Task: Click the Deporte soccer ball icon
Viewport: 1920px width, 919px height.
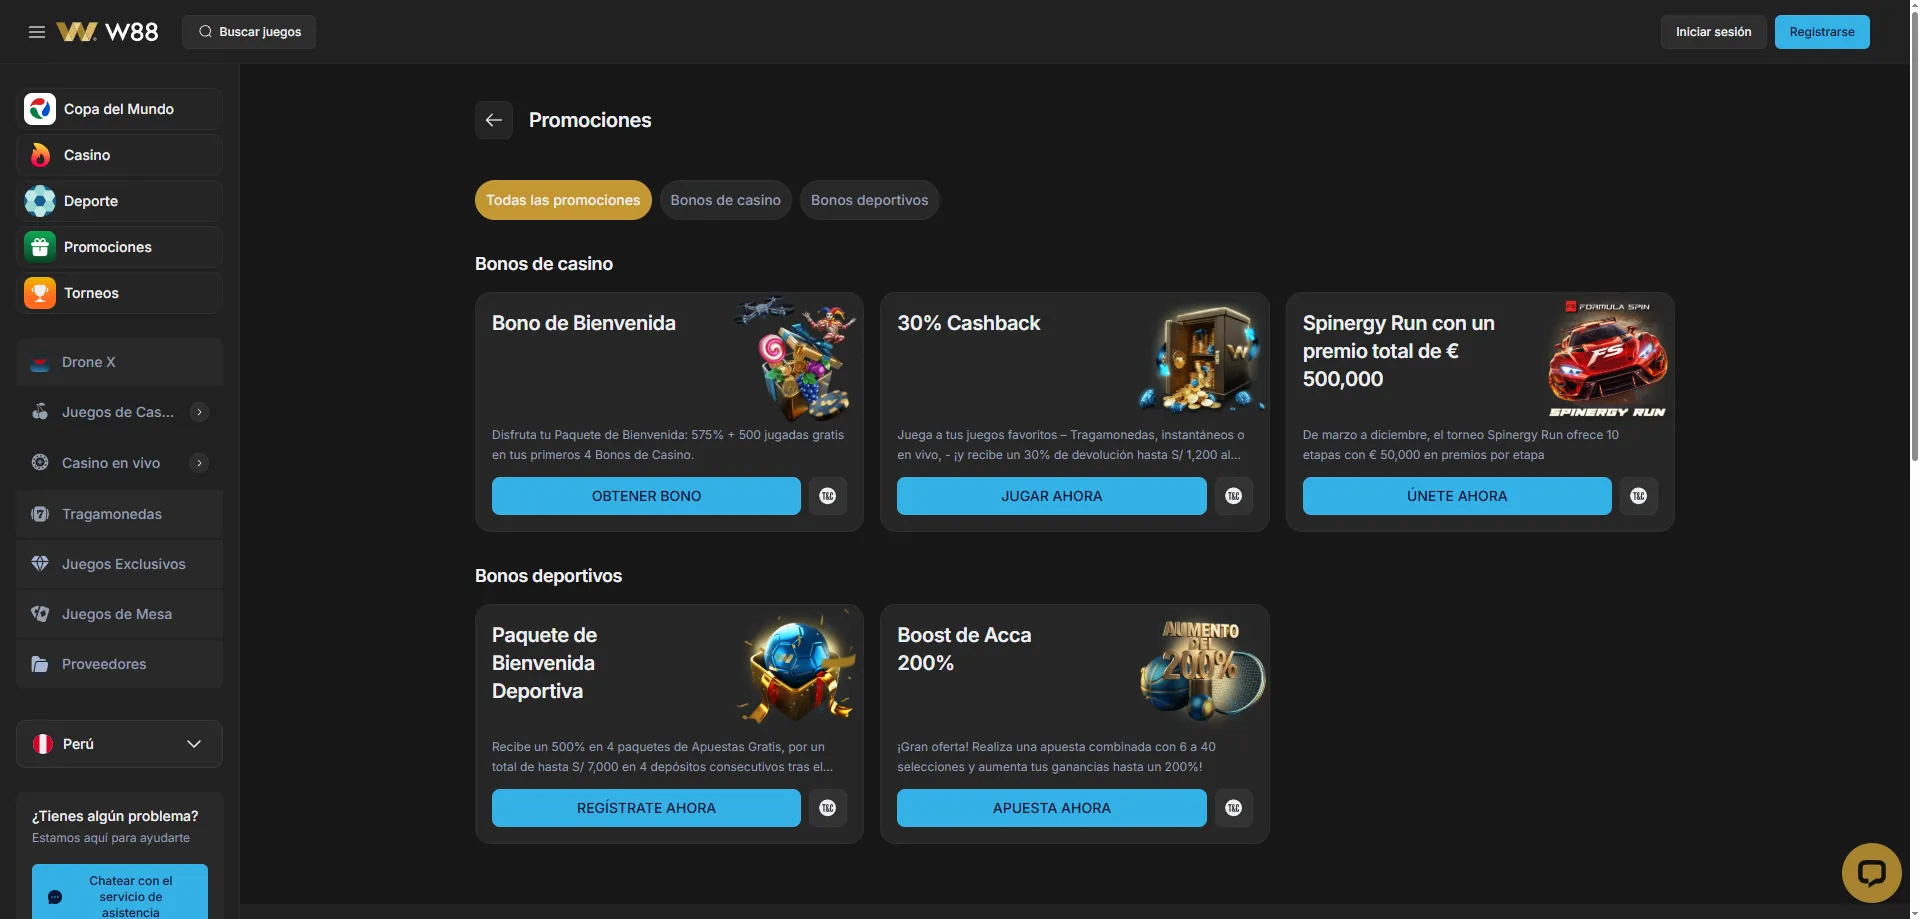Action: coord(40,201)
